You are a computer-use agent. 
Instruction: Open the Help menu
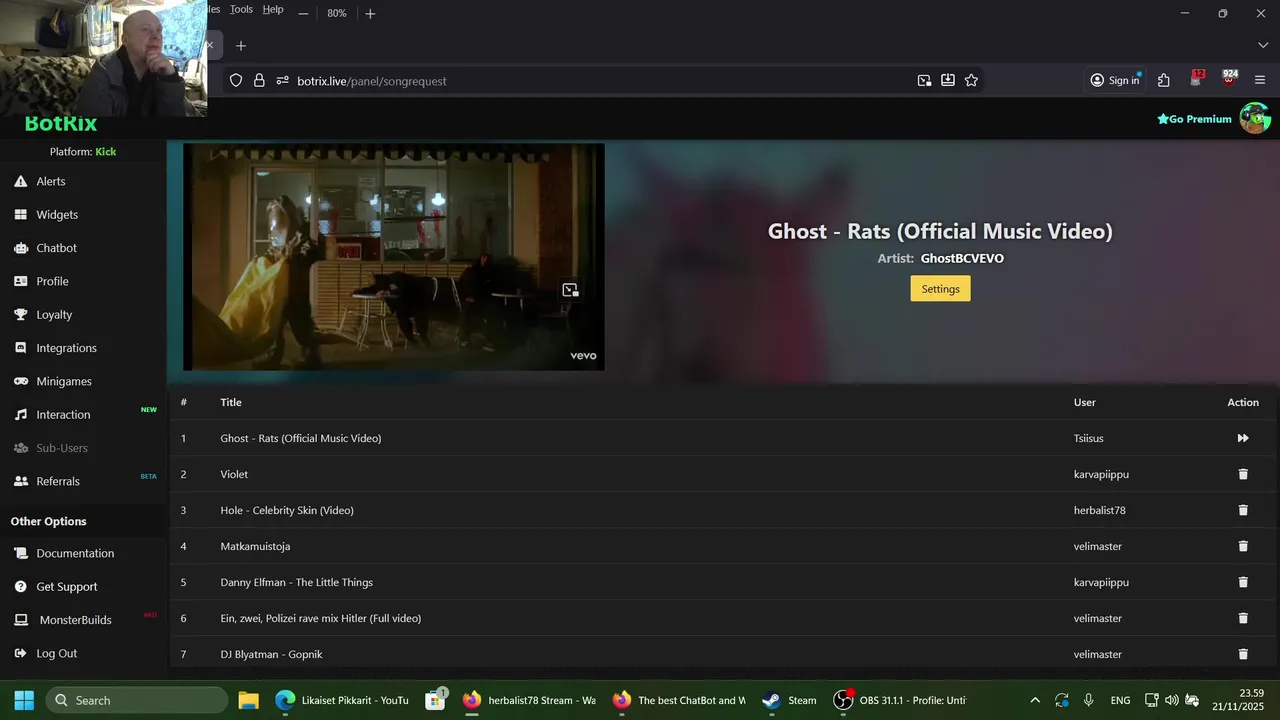(x=273, y=9)
